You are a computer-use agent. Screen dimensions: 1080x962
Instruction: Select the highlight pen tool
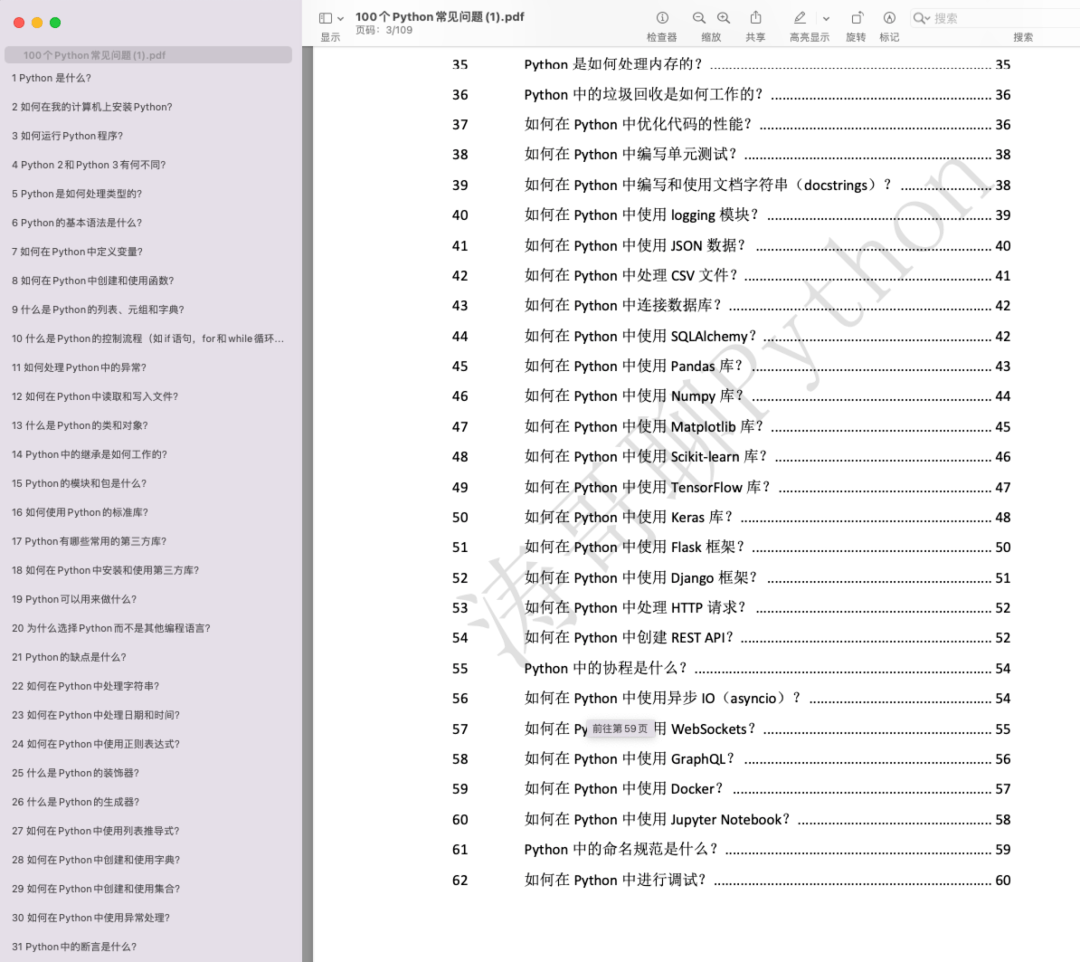800,18
